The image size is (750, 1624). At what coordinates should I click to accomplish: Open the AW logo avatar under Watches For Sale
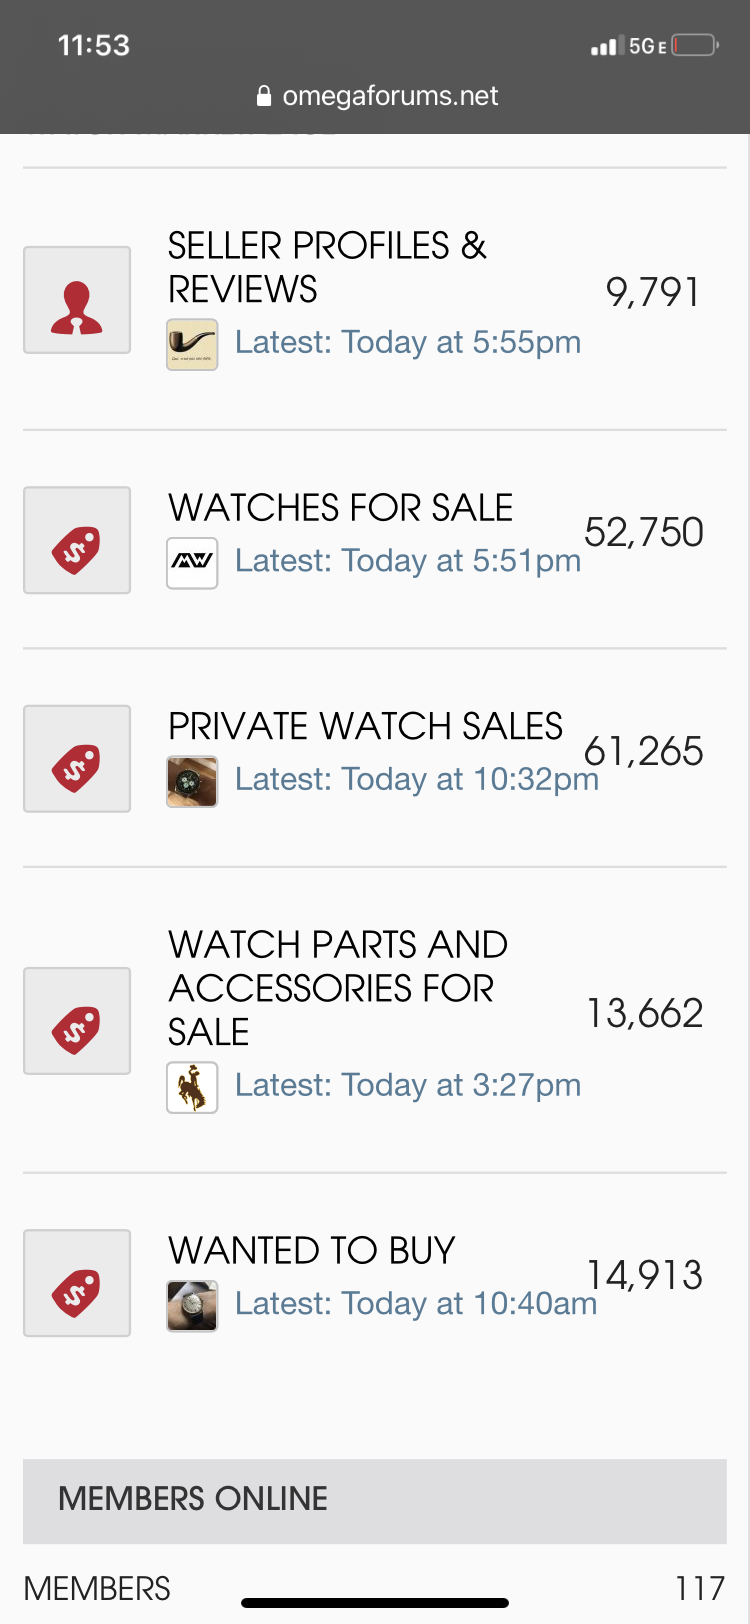pos(192,563)
